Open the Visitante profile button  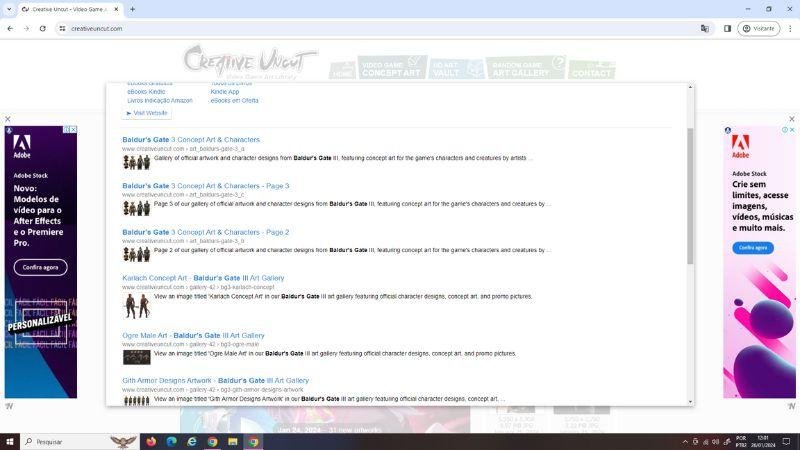click(x=759, y=29)
